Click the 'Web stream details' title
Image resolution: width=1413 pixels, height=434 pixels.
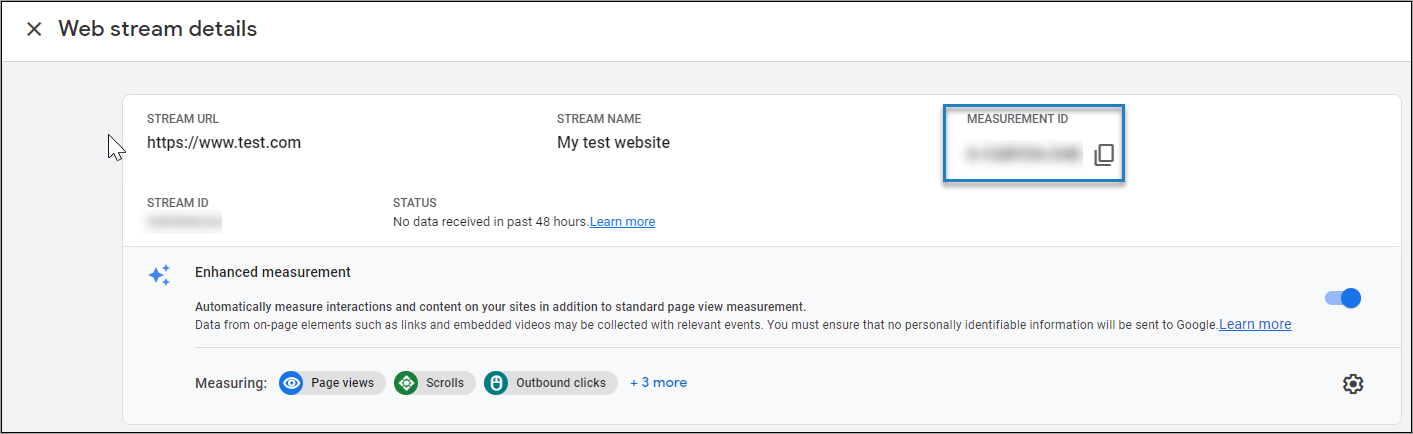pyautogui.click(x=158, y=29)
